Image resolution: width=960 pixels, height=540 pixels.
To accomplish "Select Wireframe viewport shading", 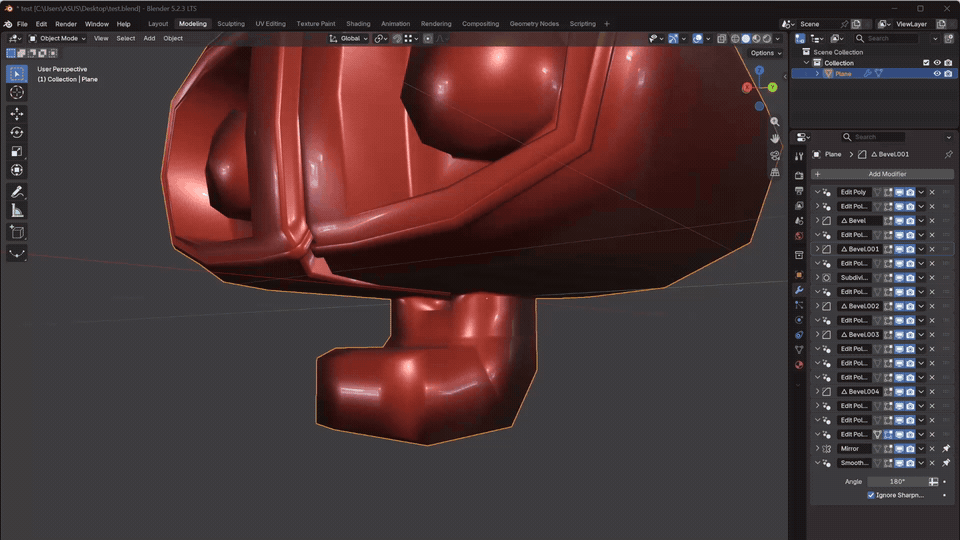I will tap(735, 39).
